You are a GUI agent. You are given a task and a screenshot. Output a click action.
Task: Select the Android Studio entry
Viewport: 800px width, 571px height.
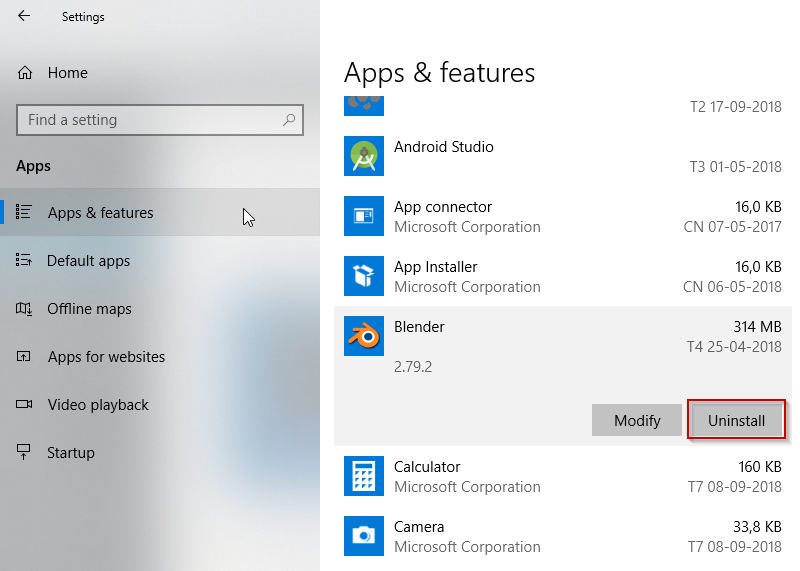pyautogui.click(x=563, y=156)
